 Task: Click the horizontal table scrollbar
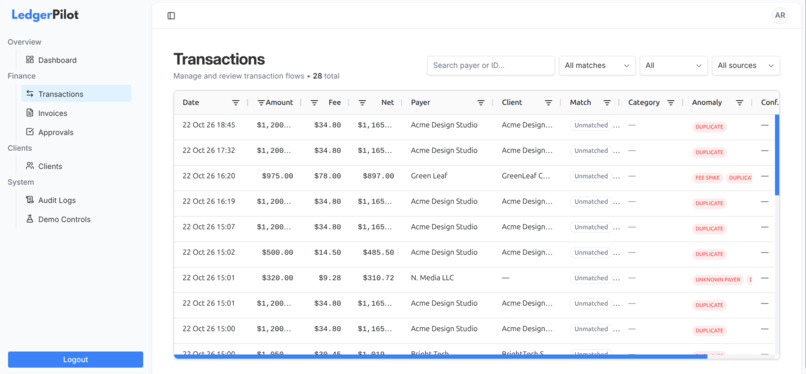click(x=441, y=356)
